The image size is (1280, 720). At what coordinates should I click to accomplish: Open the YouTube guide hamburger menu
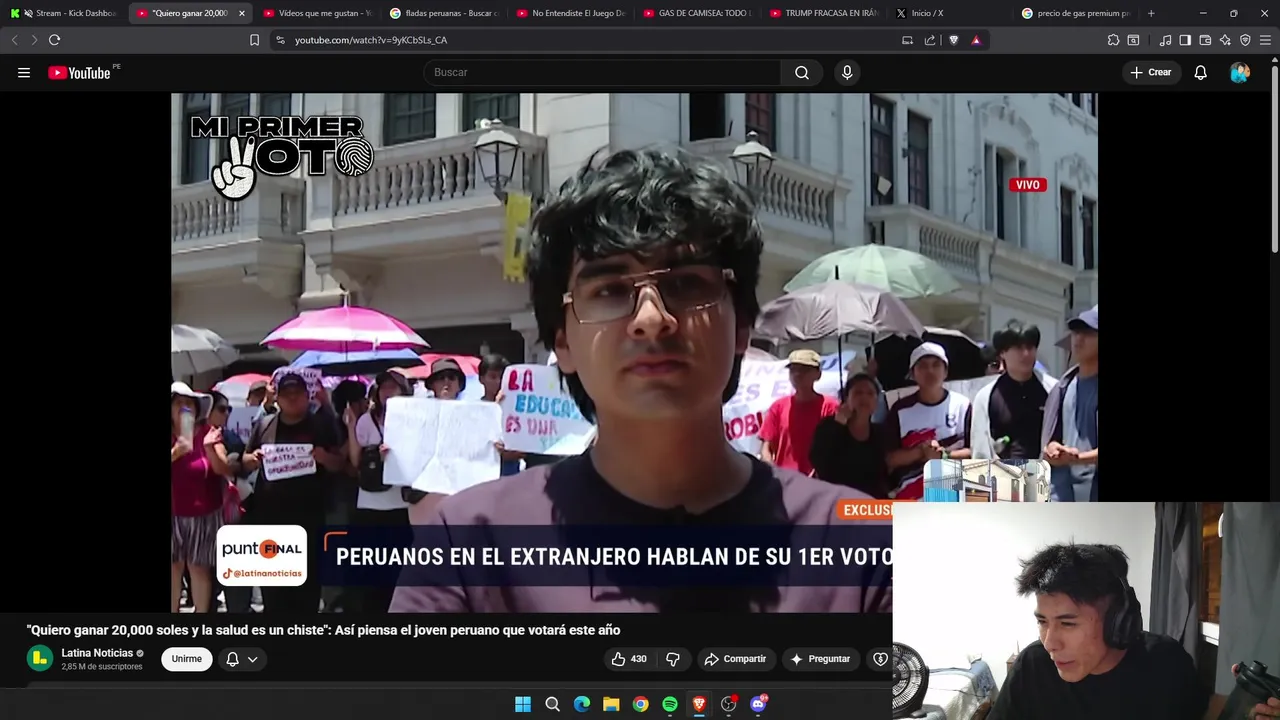[24, 72]
